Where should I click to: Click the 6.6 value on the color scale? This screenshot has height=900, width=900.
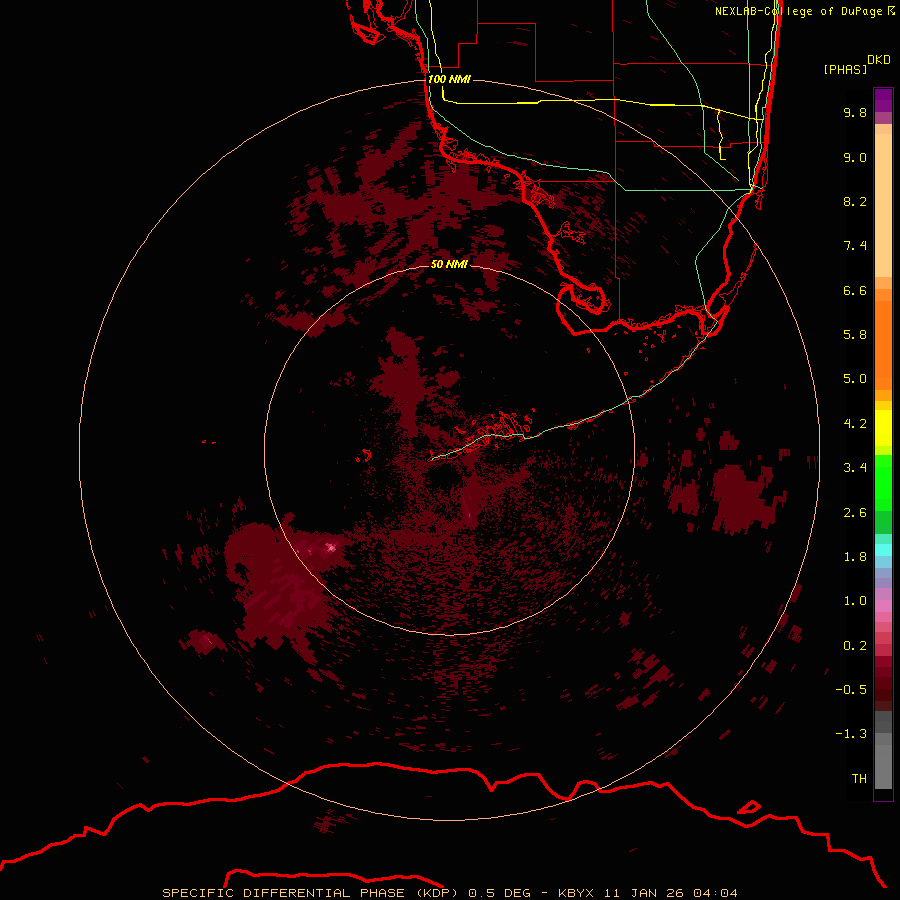pyautogui.click(x=855, y=290)
